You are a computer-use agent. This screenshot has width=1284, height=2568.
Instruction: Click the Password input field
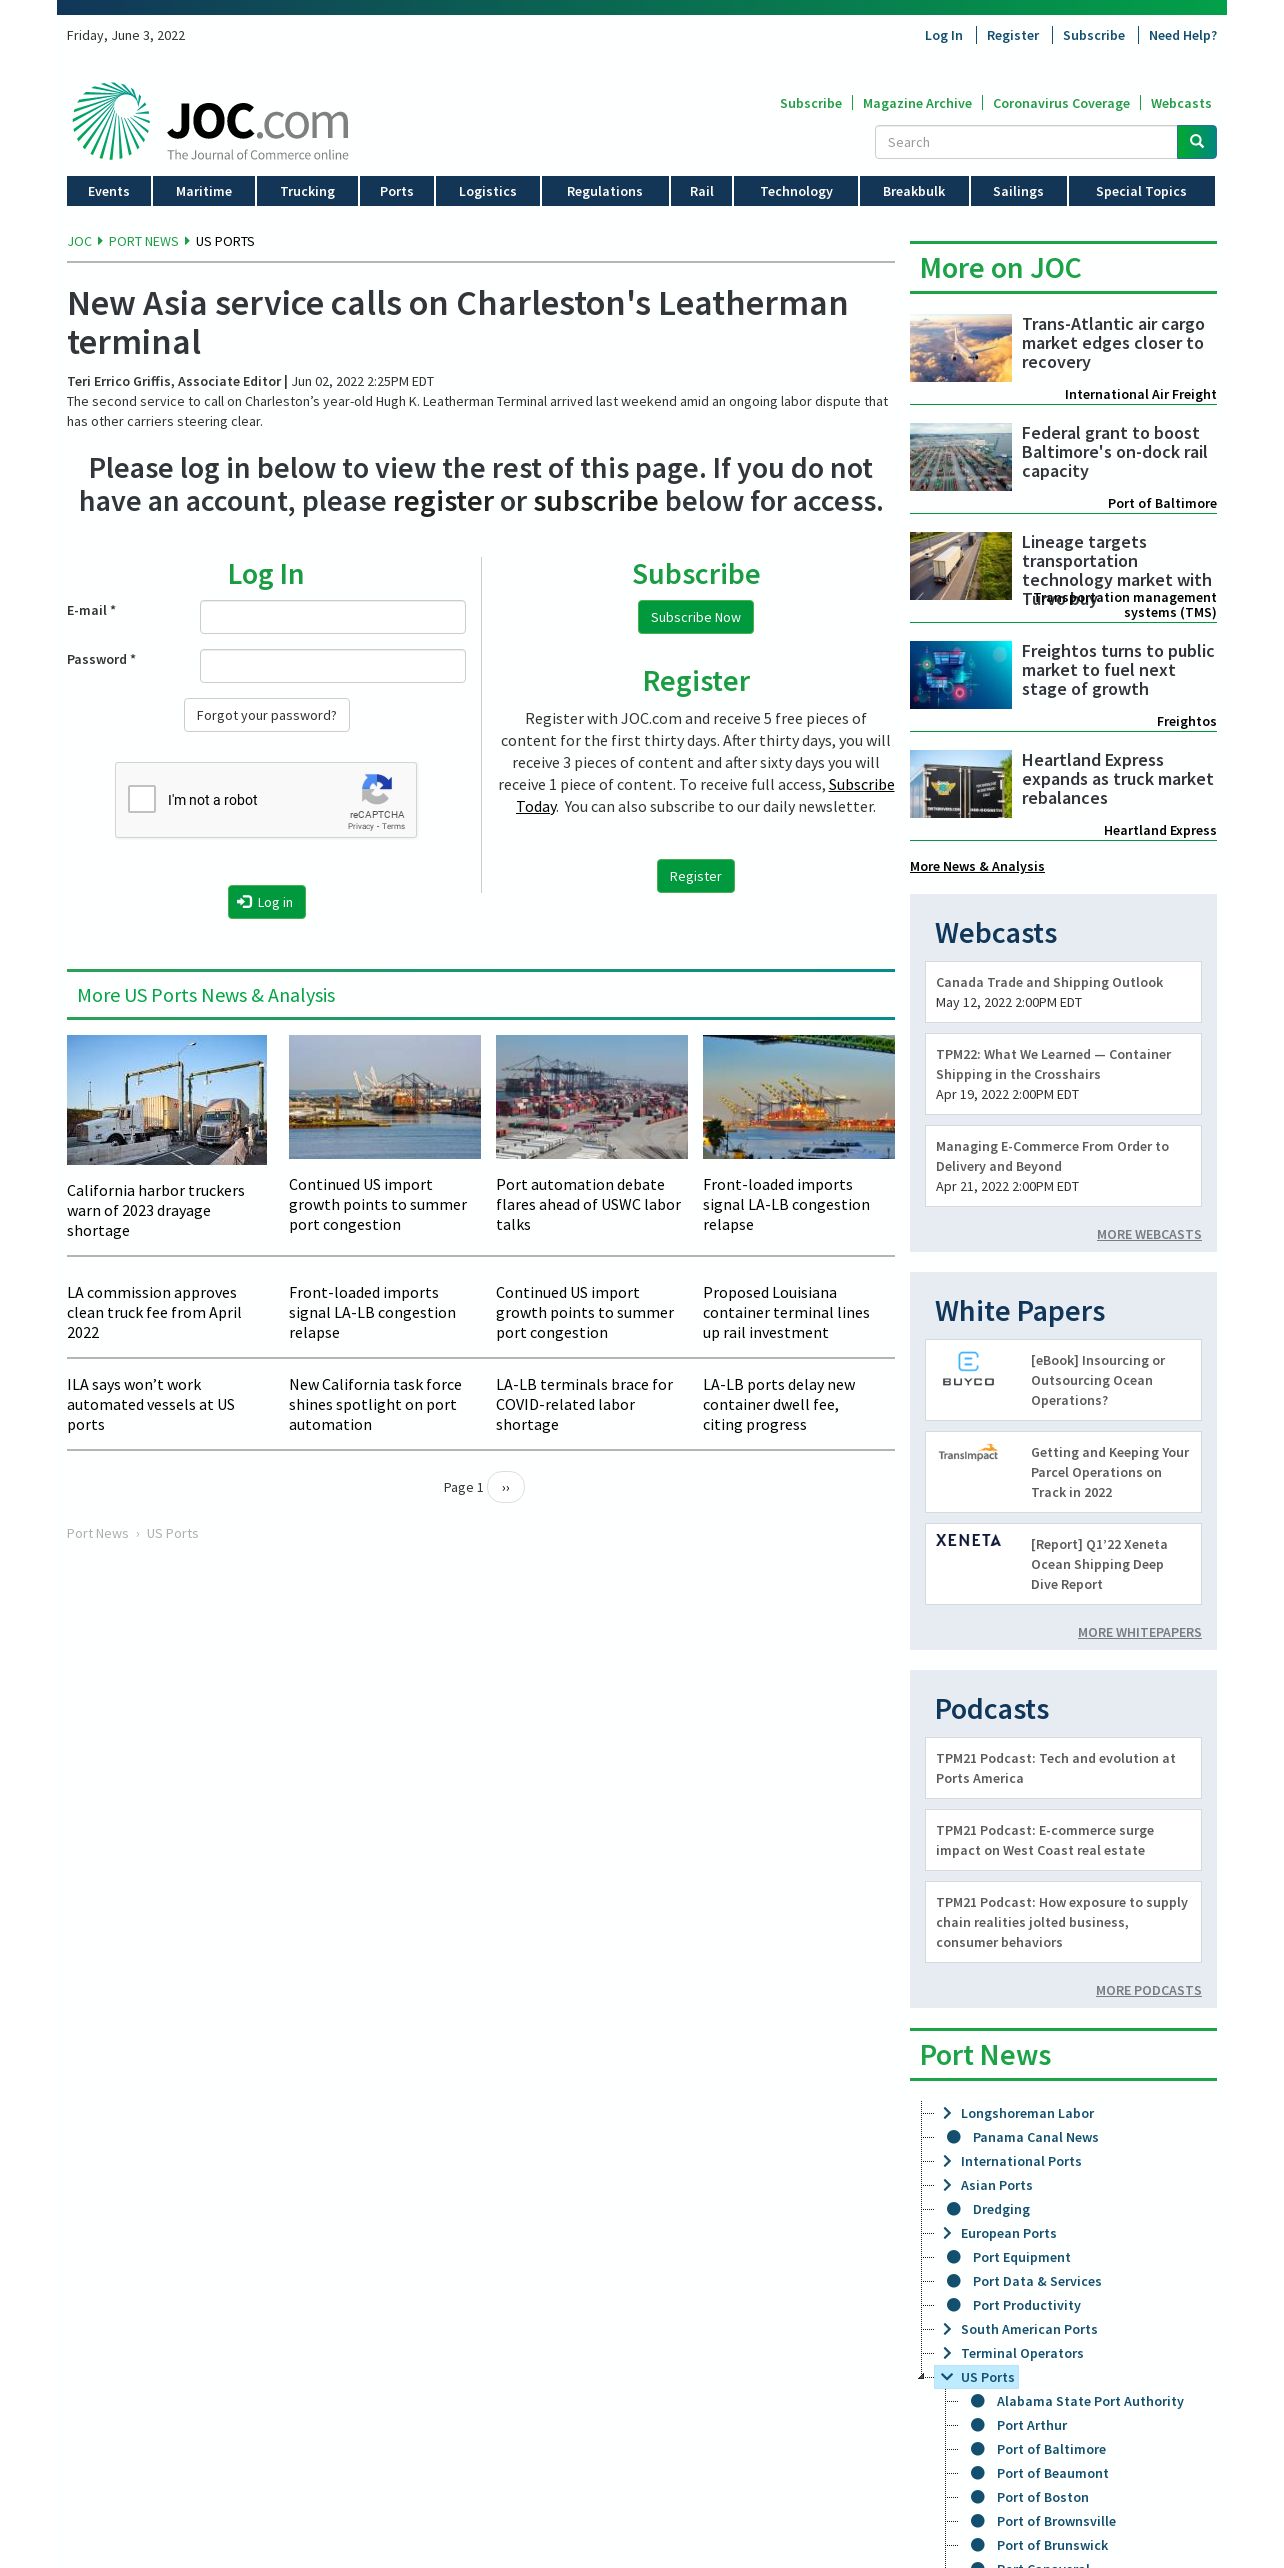[333, 666]
